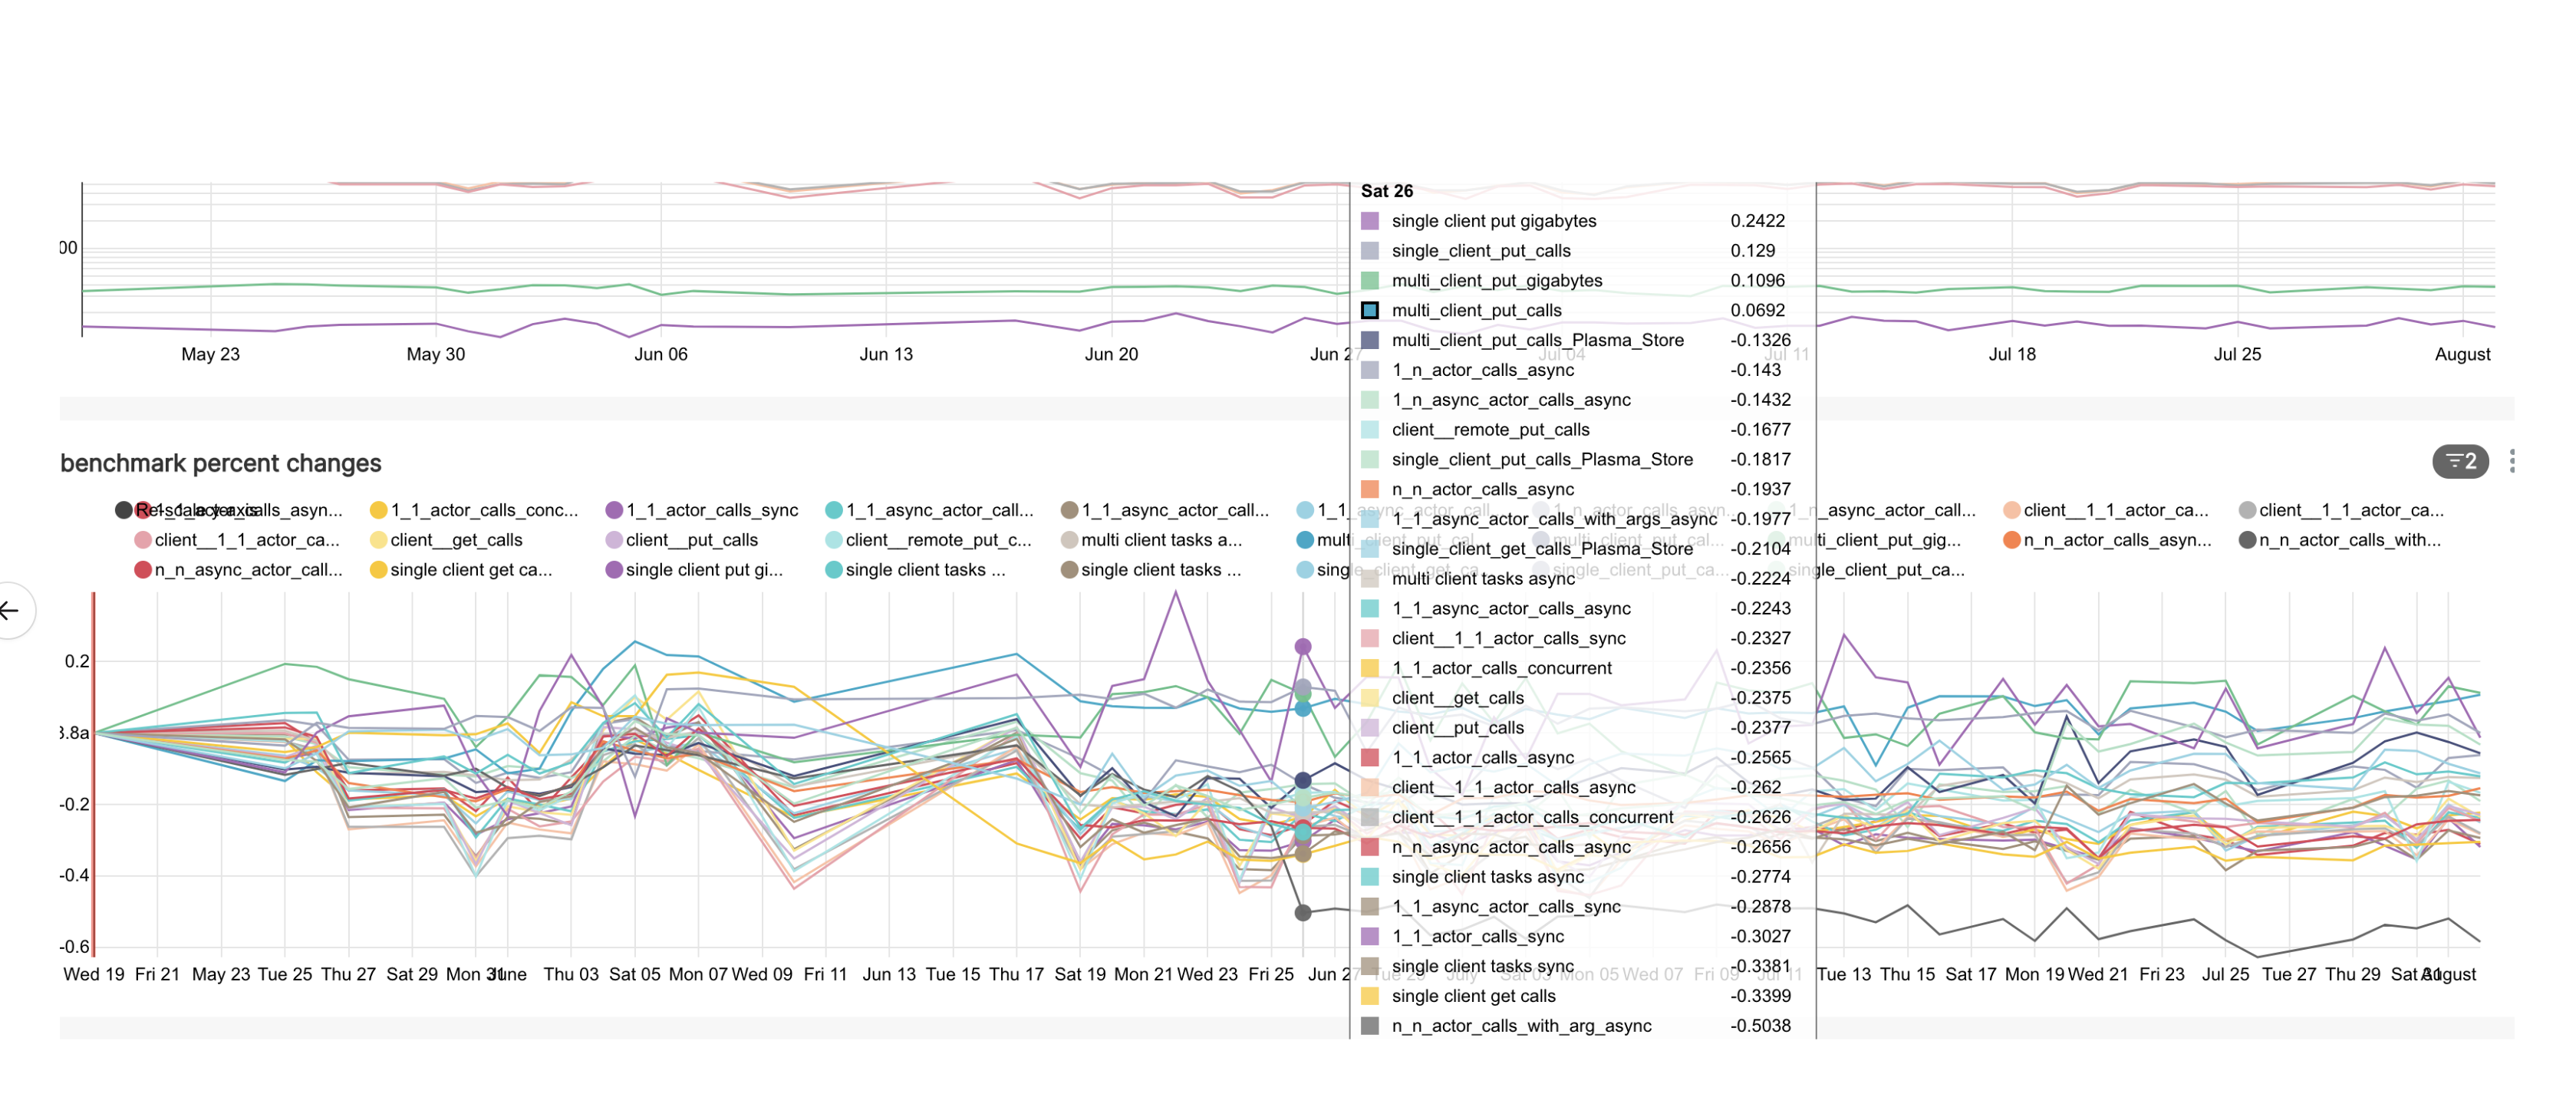Click the red dot beside n_n_async_actor_call legend entry

point(141,570)
